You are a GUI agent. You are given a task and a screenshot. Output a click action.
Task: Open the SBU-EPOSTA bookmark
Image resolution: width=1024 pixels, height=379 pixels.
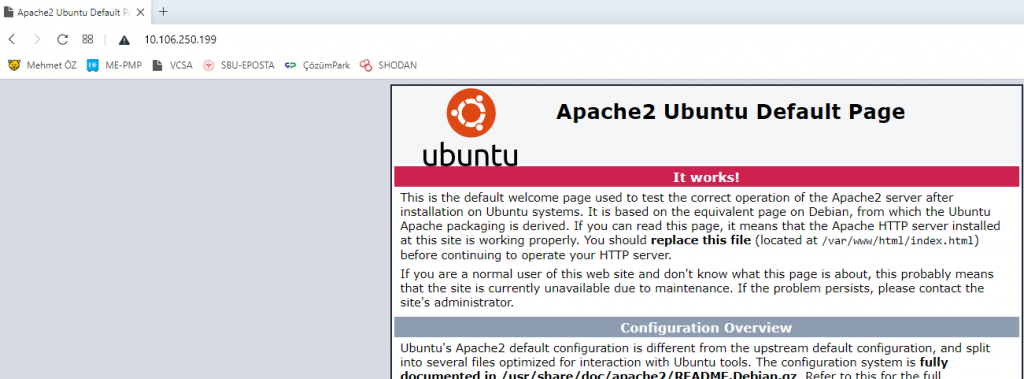pyautogui.click(x=238, y=65)
